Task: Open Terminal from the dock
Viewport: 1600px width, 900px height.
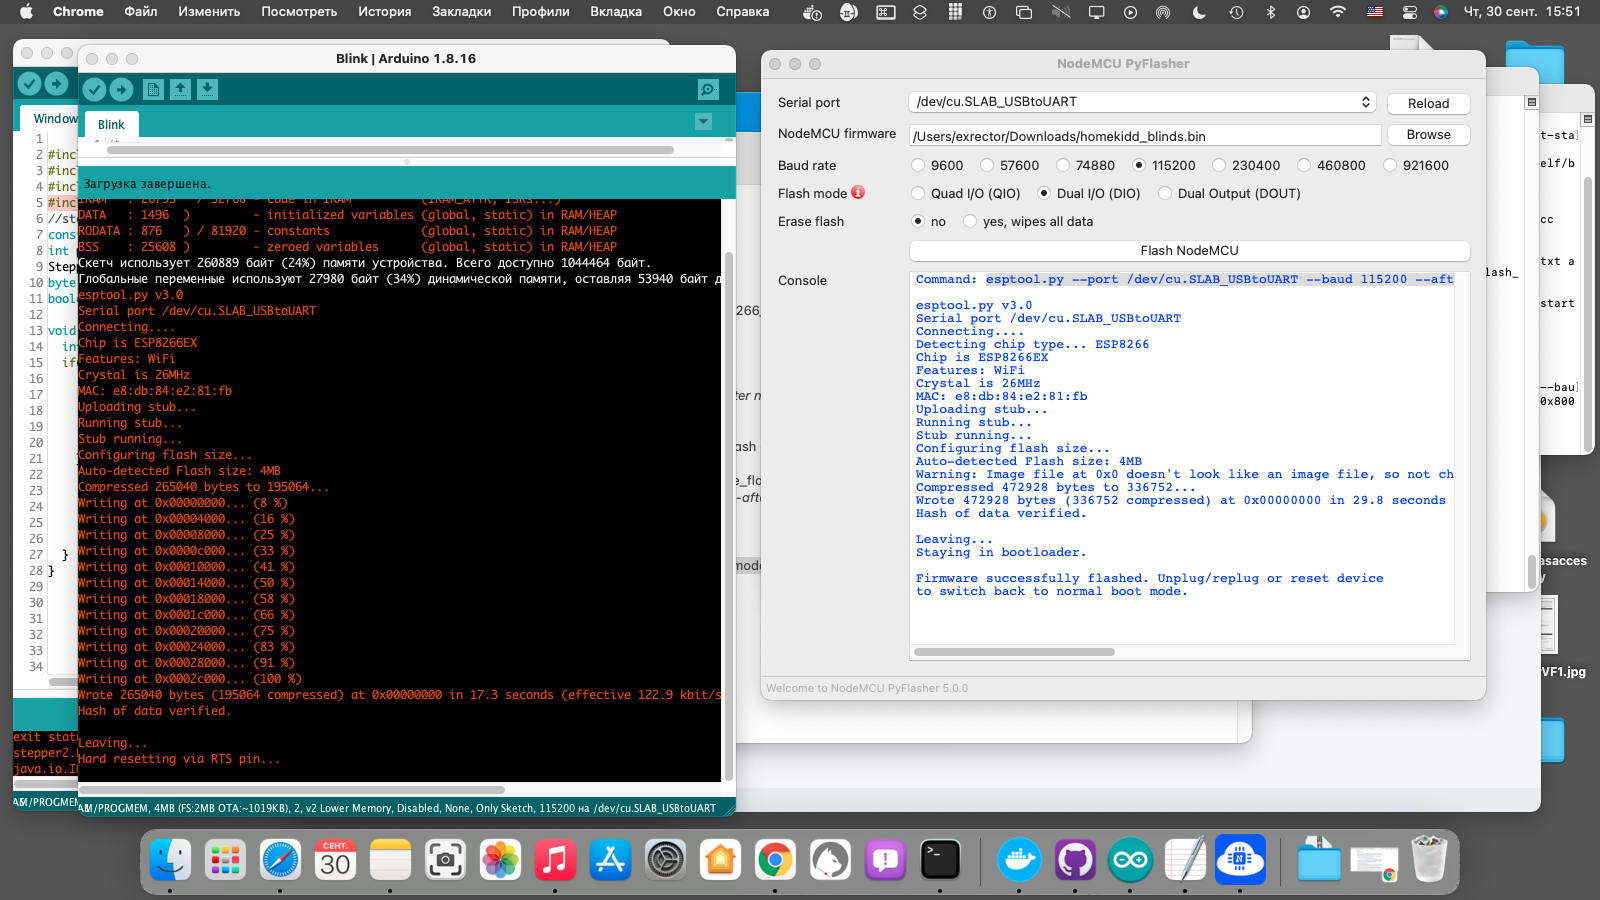Action: point(940,859)
